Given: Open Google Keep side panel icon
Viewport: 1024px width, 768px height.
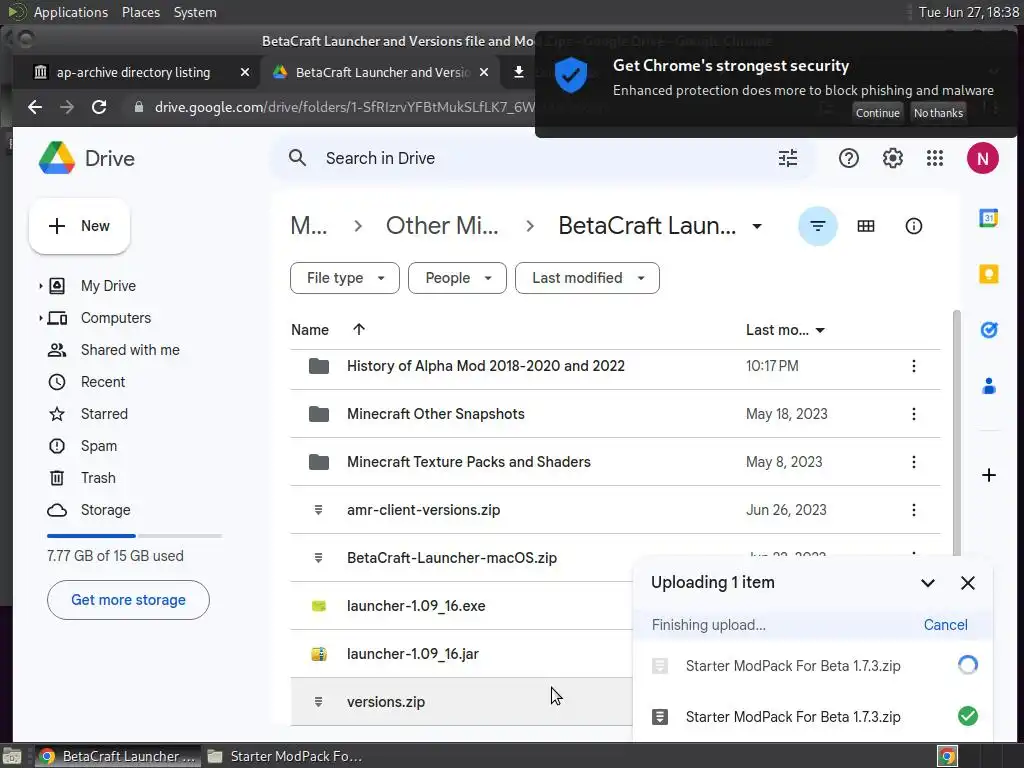Looking at the screenshot, I should coord(989,274).
